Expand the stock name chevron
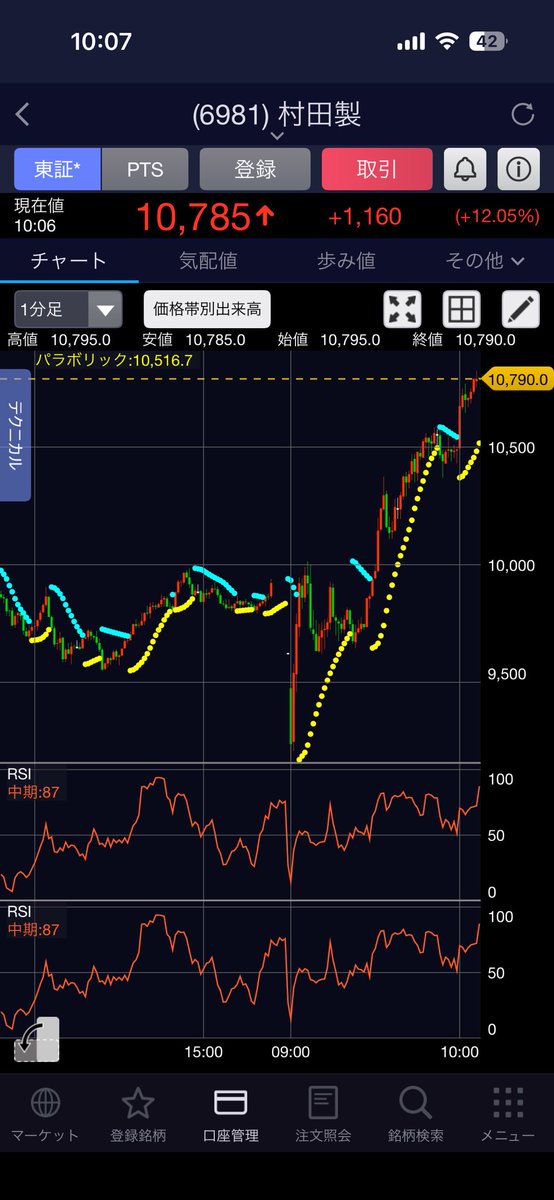554x1200 pixels. point(277,136)
